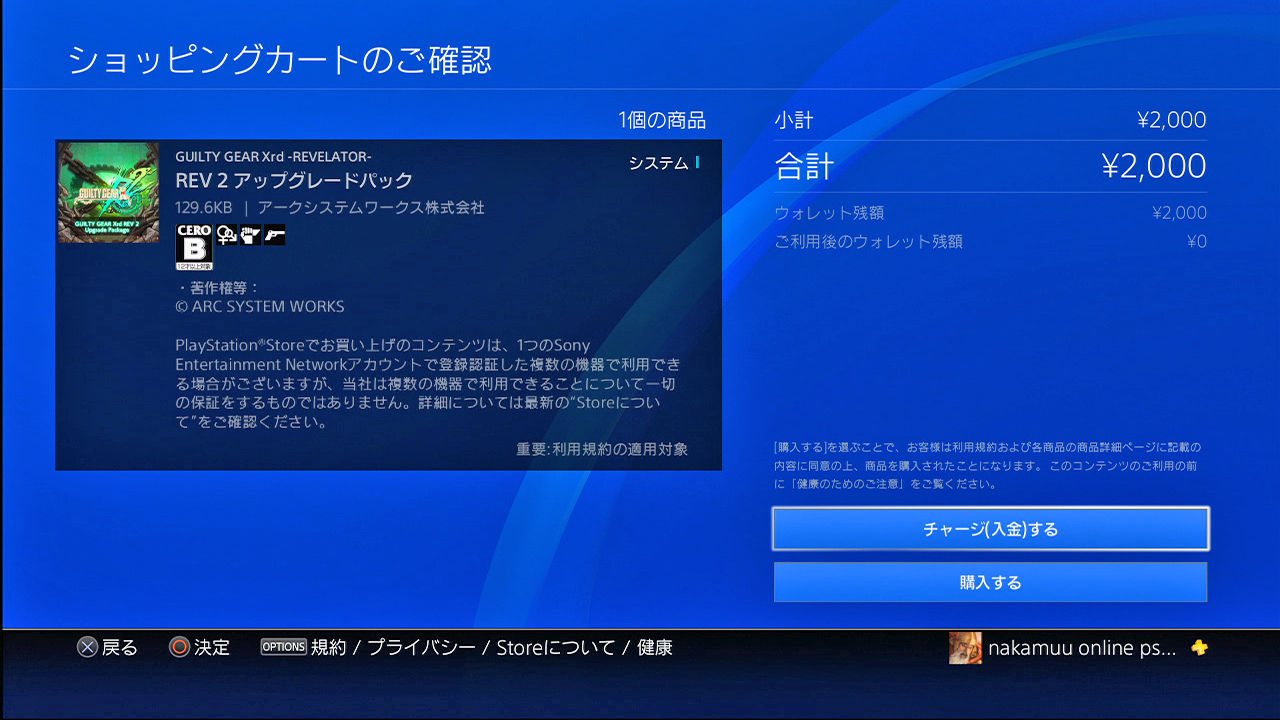Click 規約 / プライバシー / Storeについて / 健康 text
This screenshot has height=720, width=1280.
pos(492,647)
